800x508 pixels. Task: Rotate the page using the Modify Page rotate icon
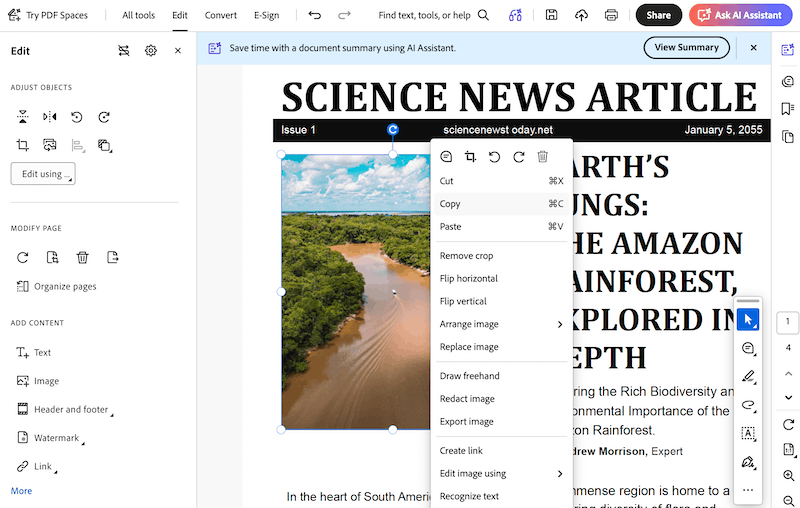[x=23, y=257]
